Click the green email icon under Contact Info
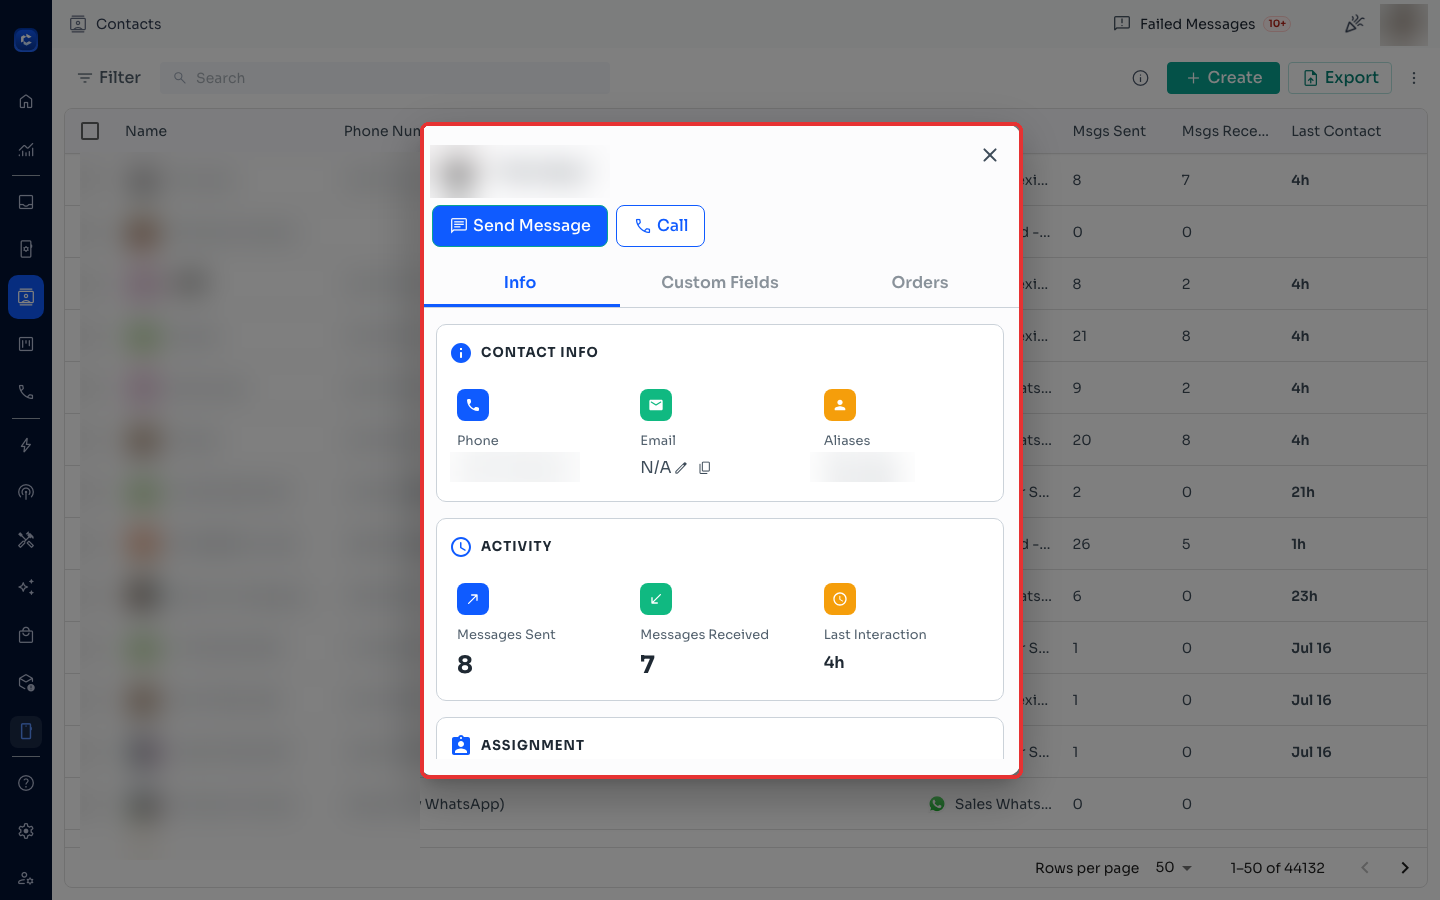Screen dimensions: 1440x900 [x=656, y=405]
